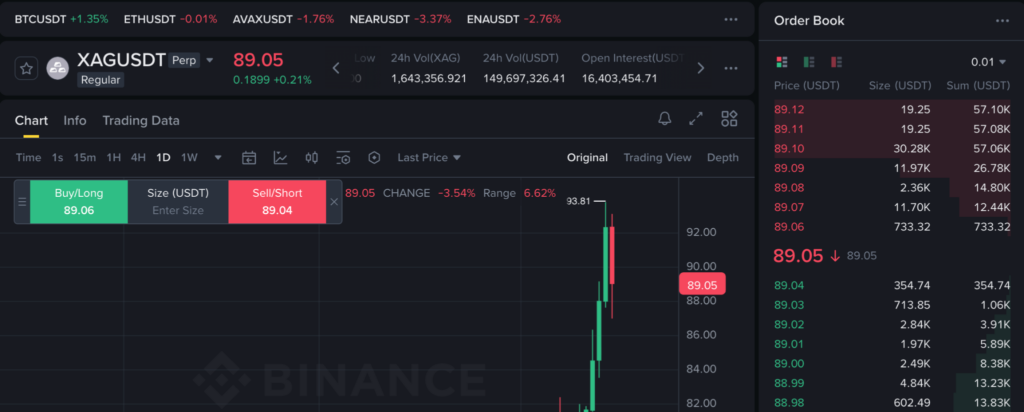
Task: Switch to the Trading Data tab
Action: 141,120
